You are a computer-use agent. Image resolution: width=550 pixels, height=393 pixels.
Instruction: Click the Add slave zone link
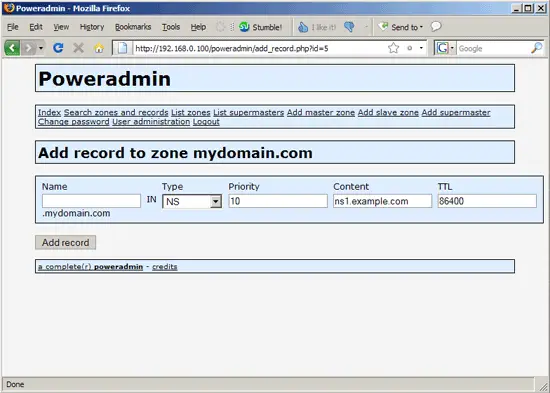pyautogui.click(x=388, y=113)
